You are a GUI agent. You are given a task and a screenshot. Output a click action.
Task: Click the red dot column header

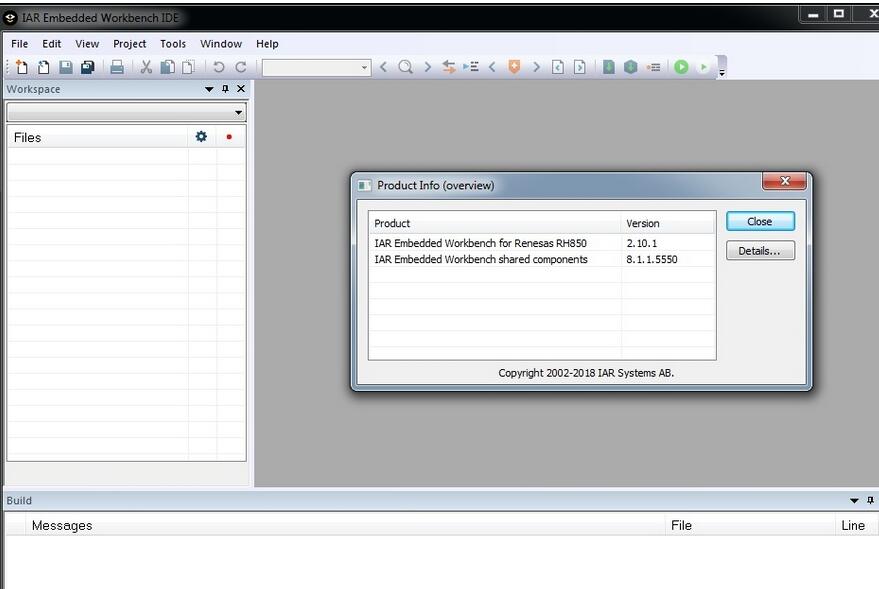coord(229,137)
